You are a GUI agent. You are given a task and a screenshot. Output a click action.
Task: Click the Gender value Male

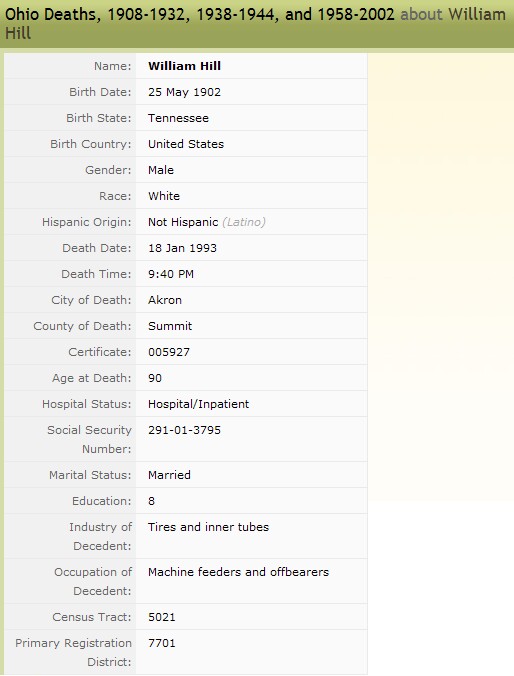tap(161, 170)
